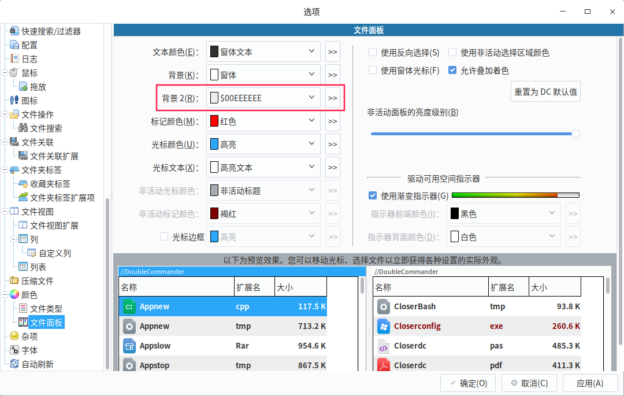Click >> button next to 文本颜色
624x396 pixels.
pyautogui.click(x=333, y=52)
